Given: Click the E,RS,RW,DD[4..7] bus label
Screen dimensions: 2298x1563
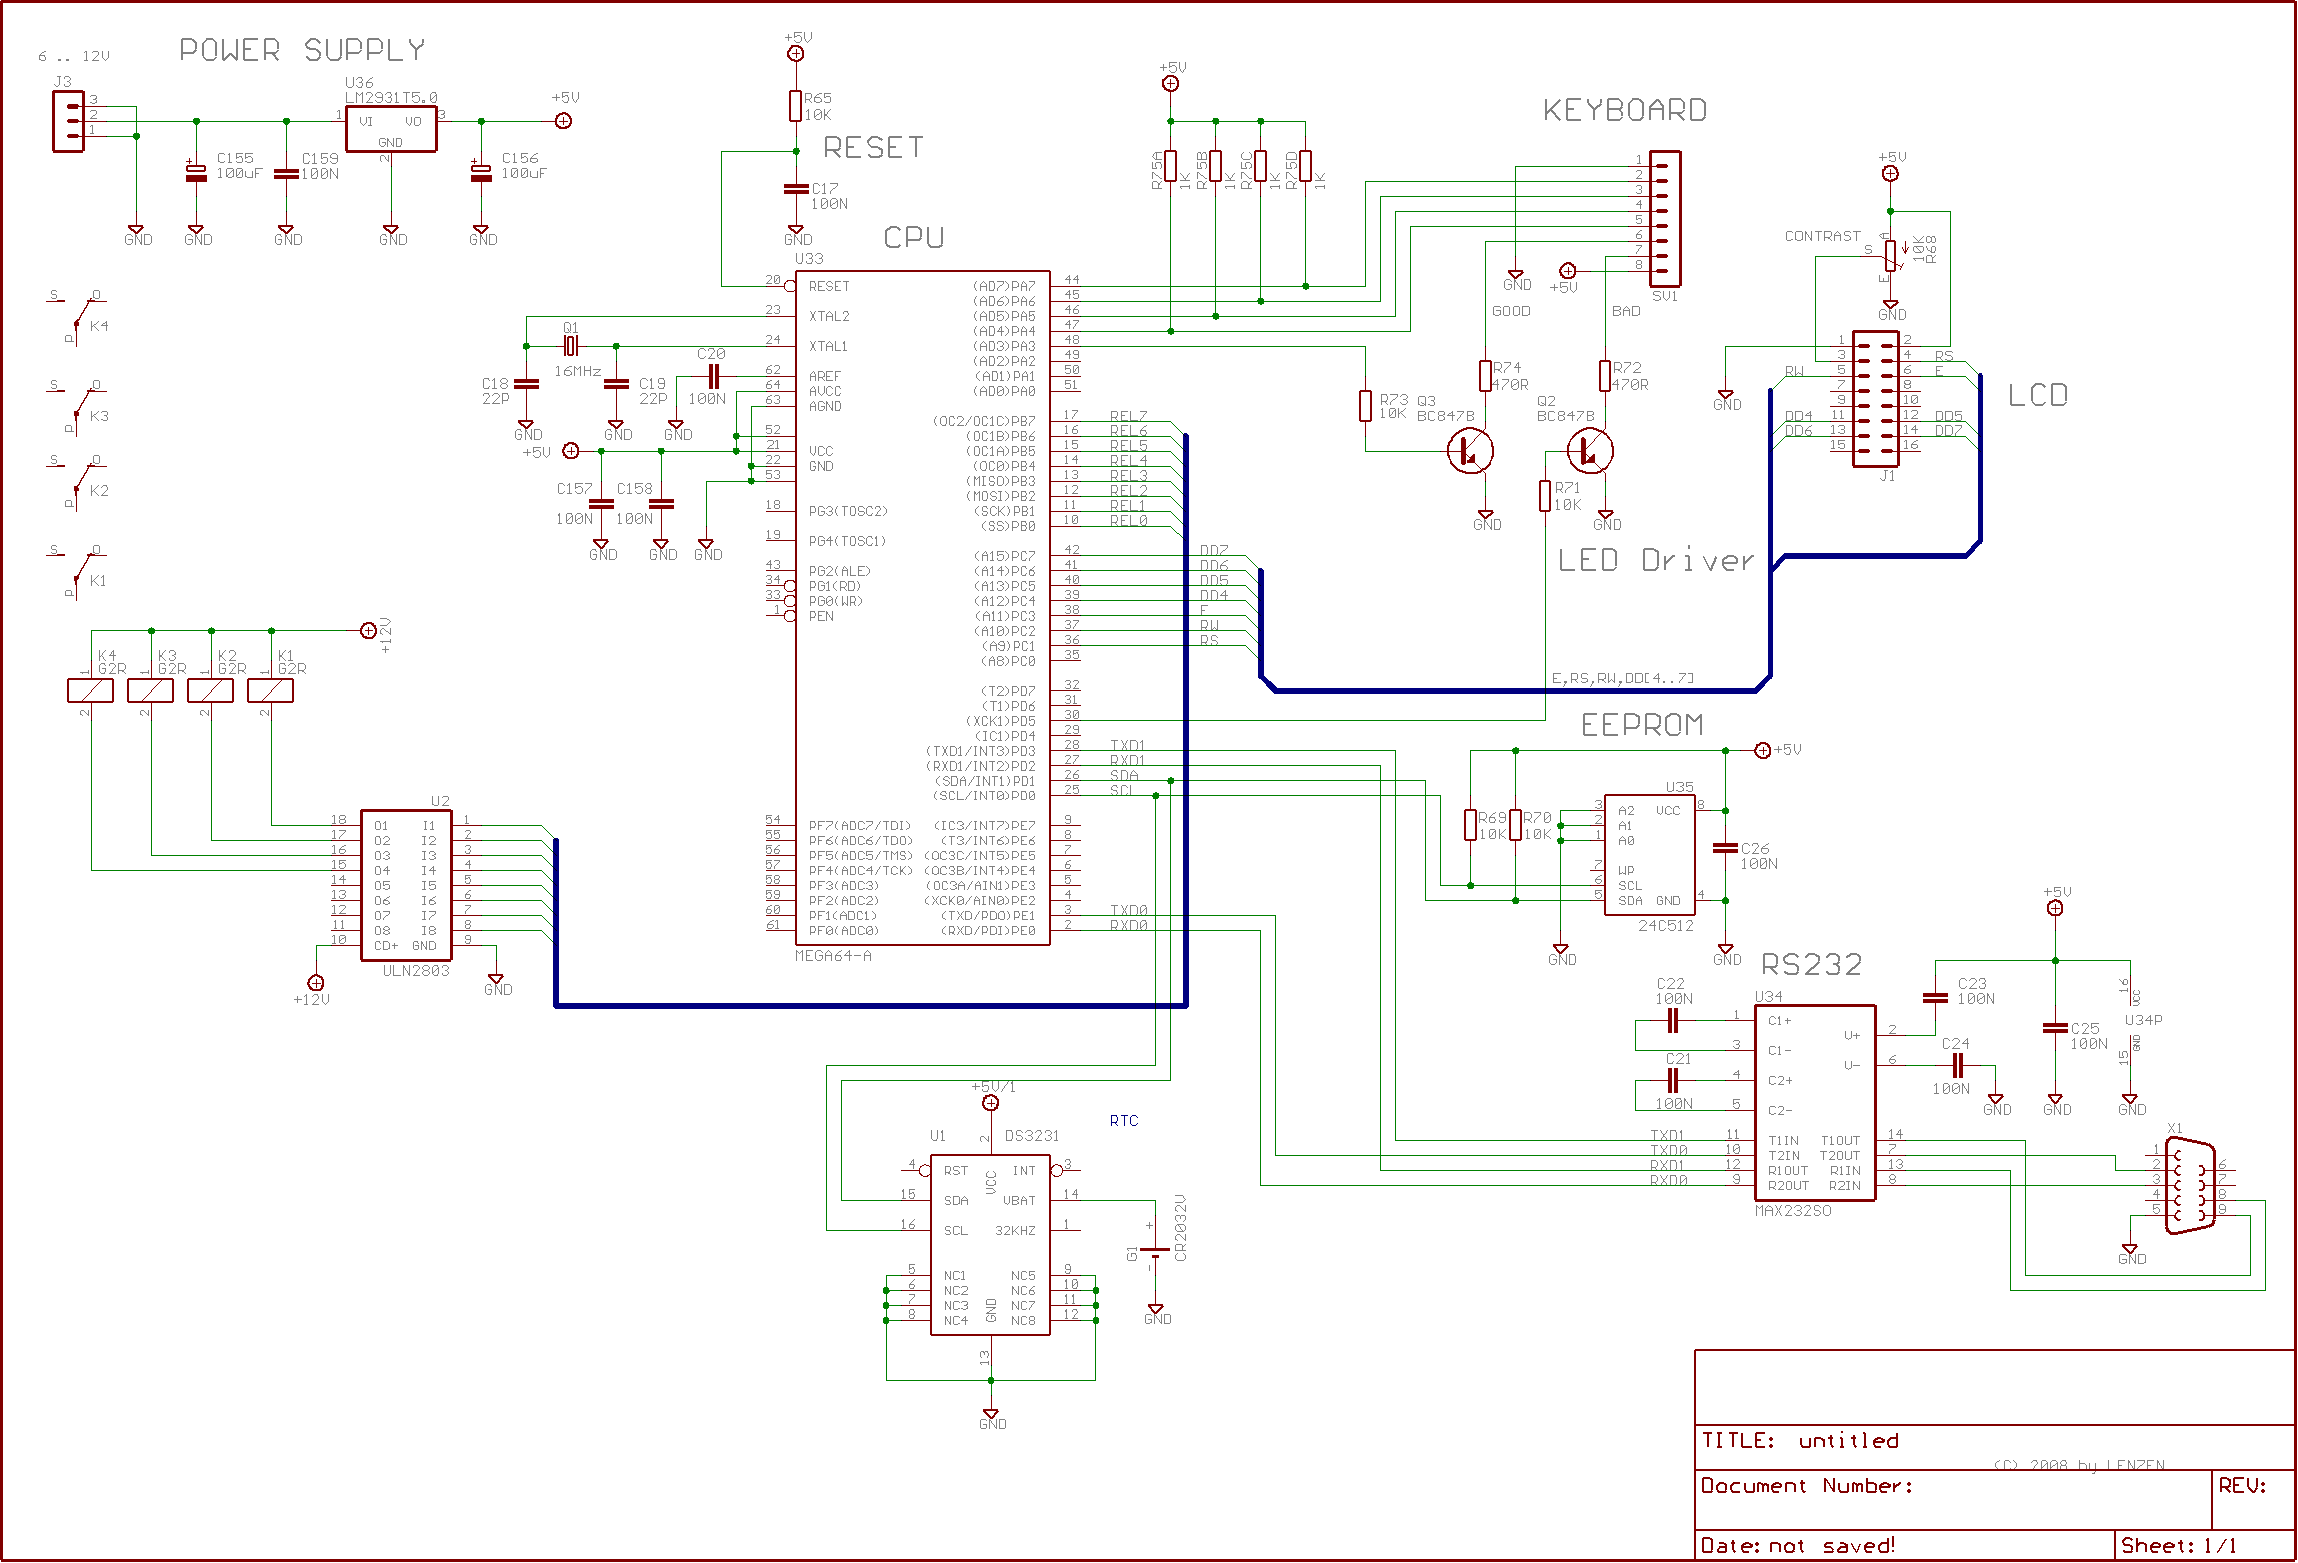Looking at the screenshot, I should [1623, 678].
